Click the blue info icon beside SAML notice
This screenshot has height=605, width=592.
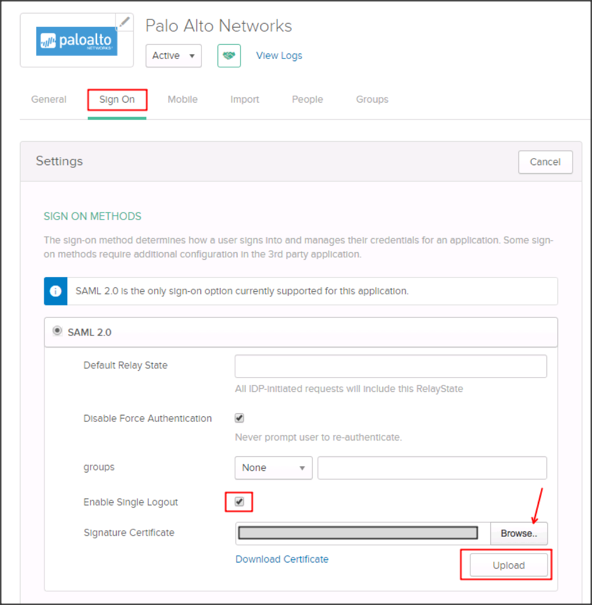(x=56, y=291)
